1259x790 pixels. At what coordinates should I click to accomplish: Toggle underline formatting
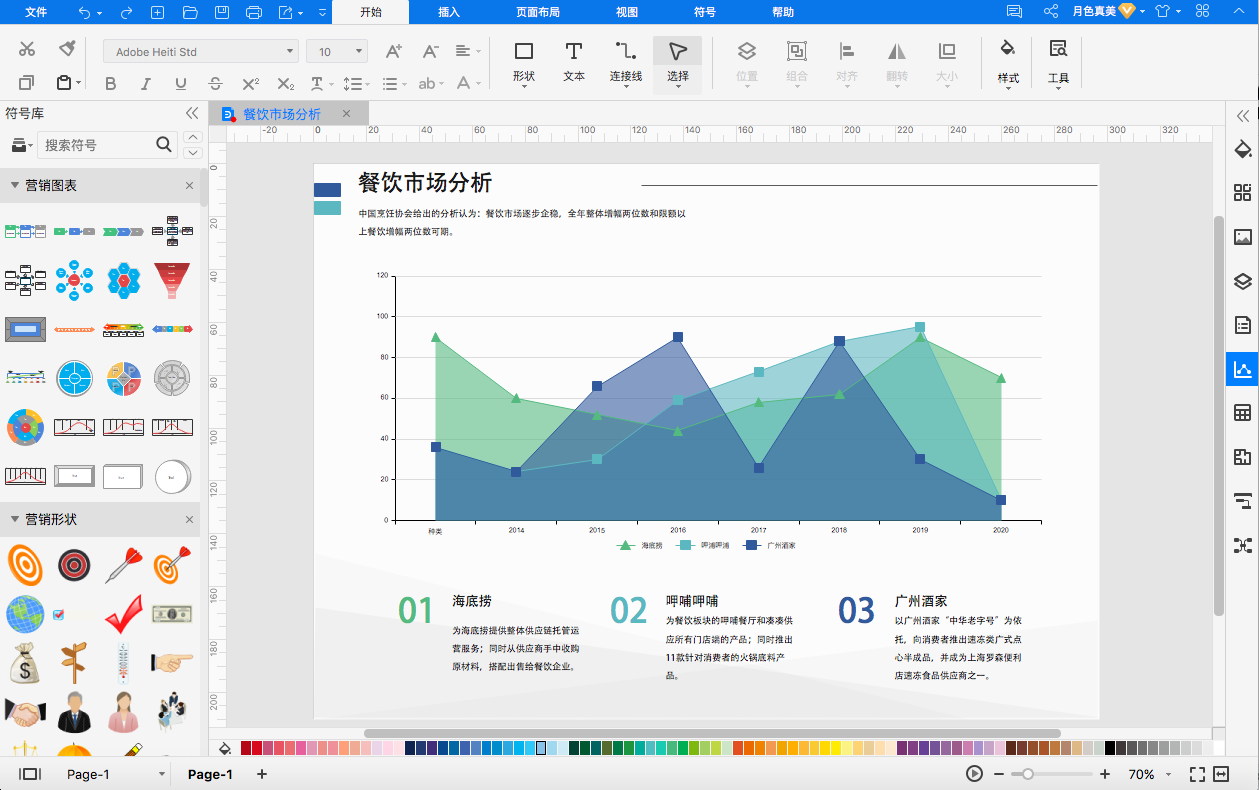pos(180,84)
